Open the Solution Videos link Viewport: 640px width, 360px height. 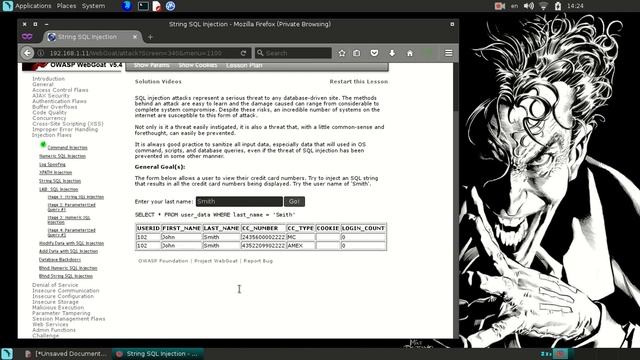158,82
